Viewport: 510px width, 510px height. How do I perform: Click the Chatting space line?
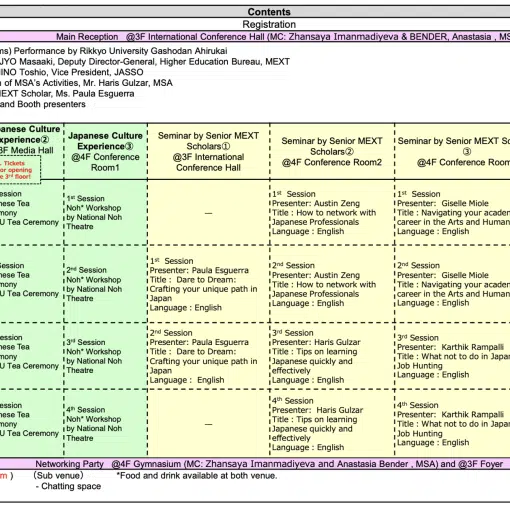point(68,486)
